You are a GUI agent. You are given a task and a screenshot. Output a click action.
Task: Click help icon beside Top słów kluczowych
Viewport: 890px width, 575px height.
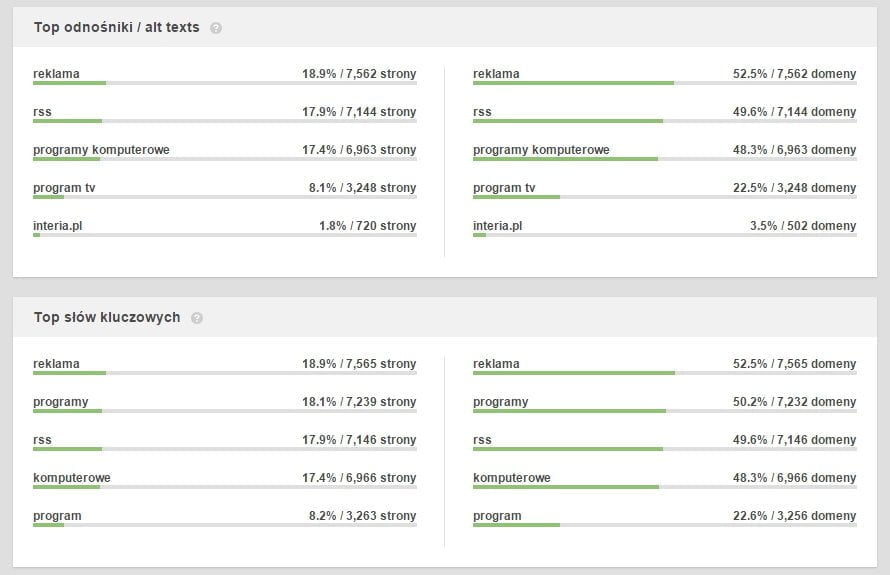[x=197, y=318]
